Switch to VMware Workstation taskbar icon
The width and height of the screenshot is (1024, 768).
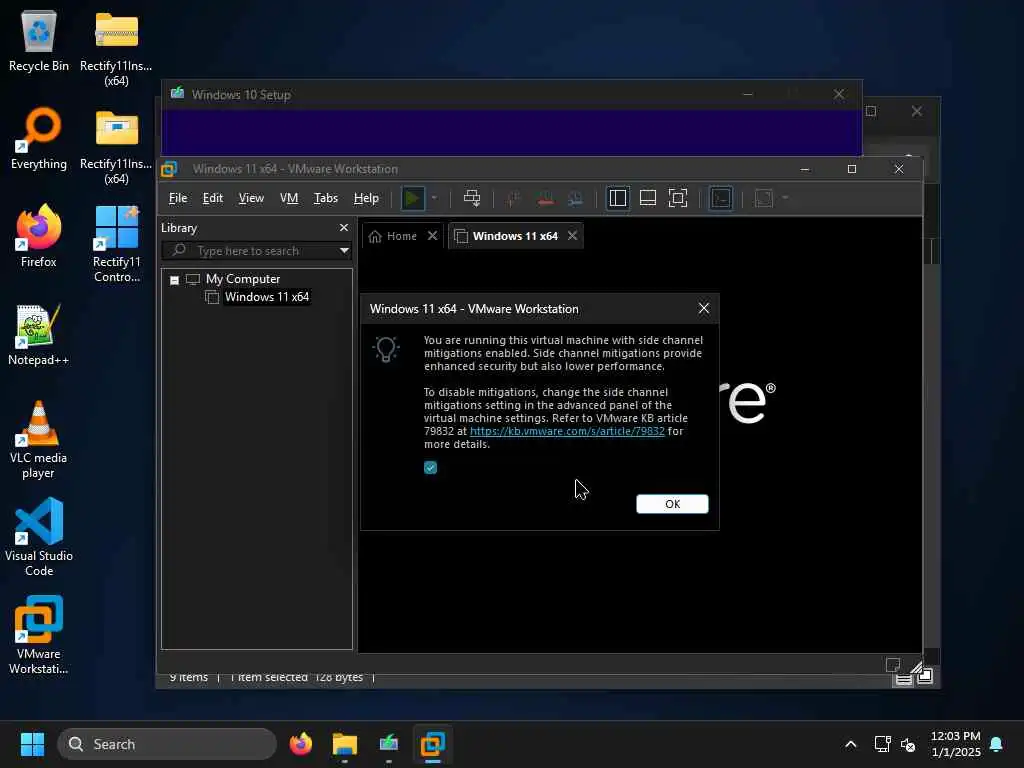click(x=432, y=744)
